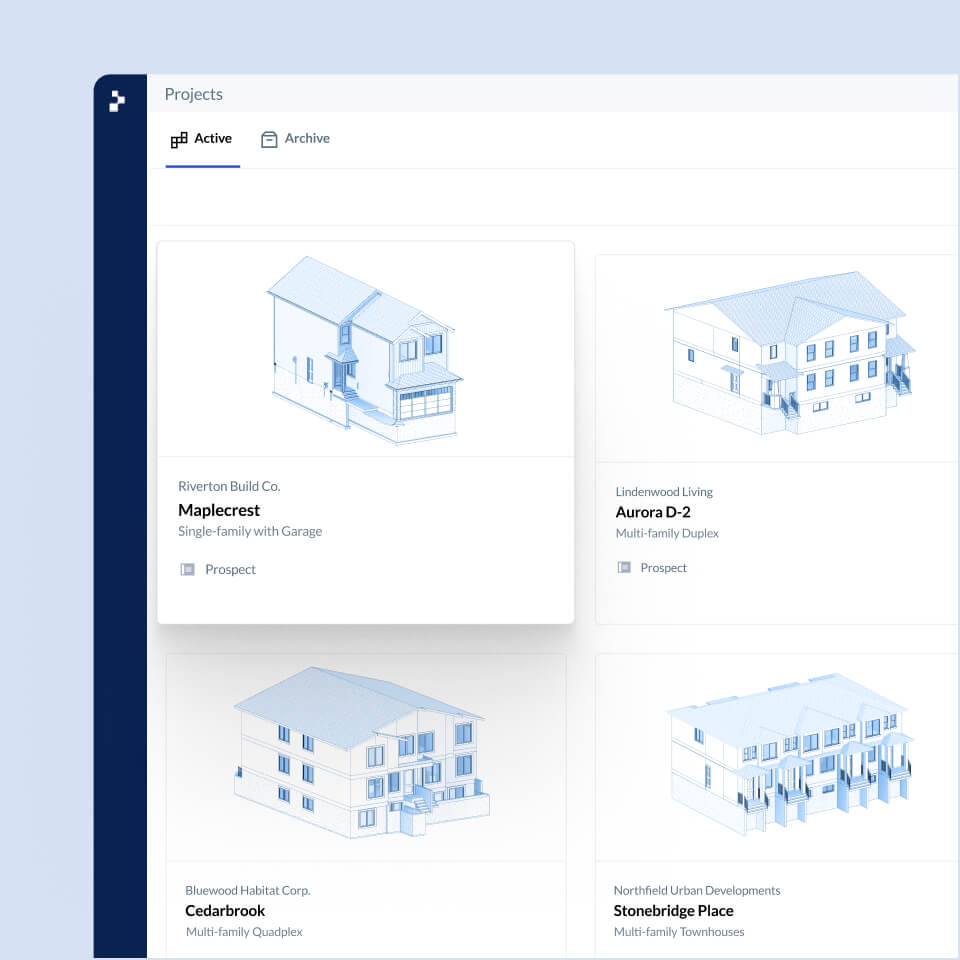Click Aurora D-2's Prospect status icon
The height and width of the screenshot is (960, 960).
tap(624, 568)
